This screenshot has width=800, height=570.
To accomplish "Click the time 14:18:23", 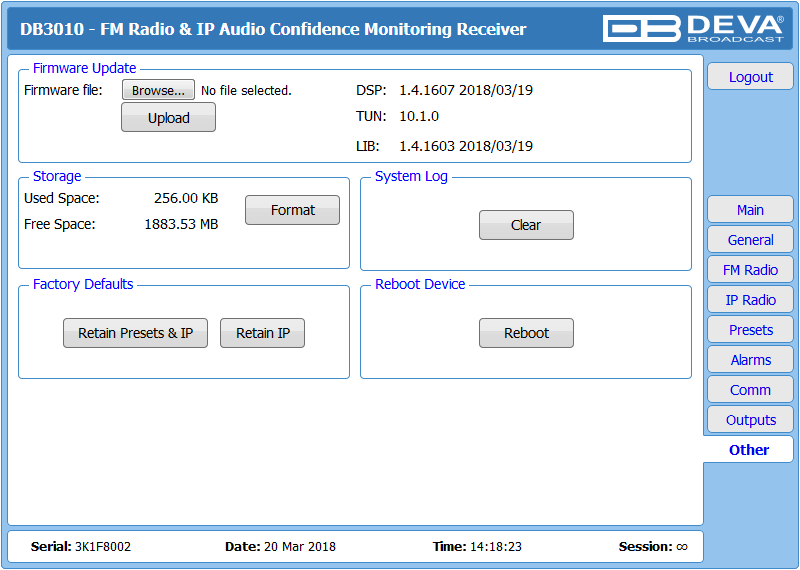I will coord(495,547).
